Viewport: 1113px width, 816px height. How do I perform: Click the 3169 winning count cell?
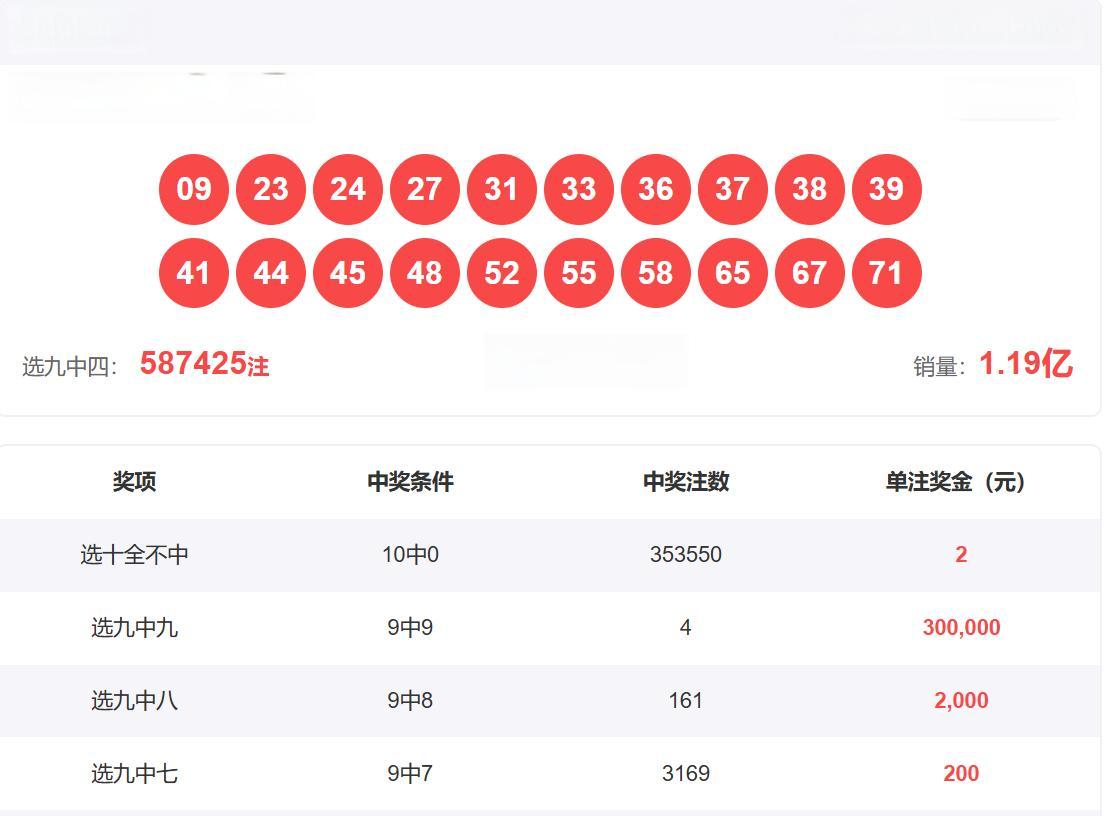click(685, 774)
